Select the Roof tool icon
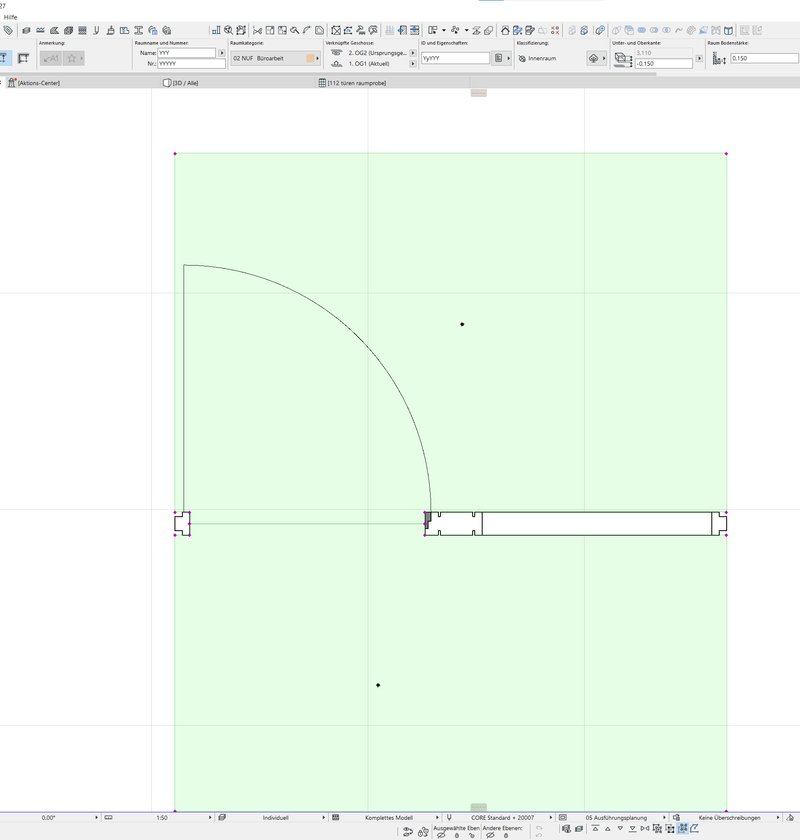This screenshot has height=840, width=800. click(54, 31)
